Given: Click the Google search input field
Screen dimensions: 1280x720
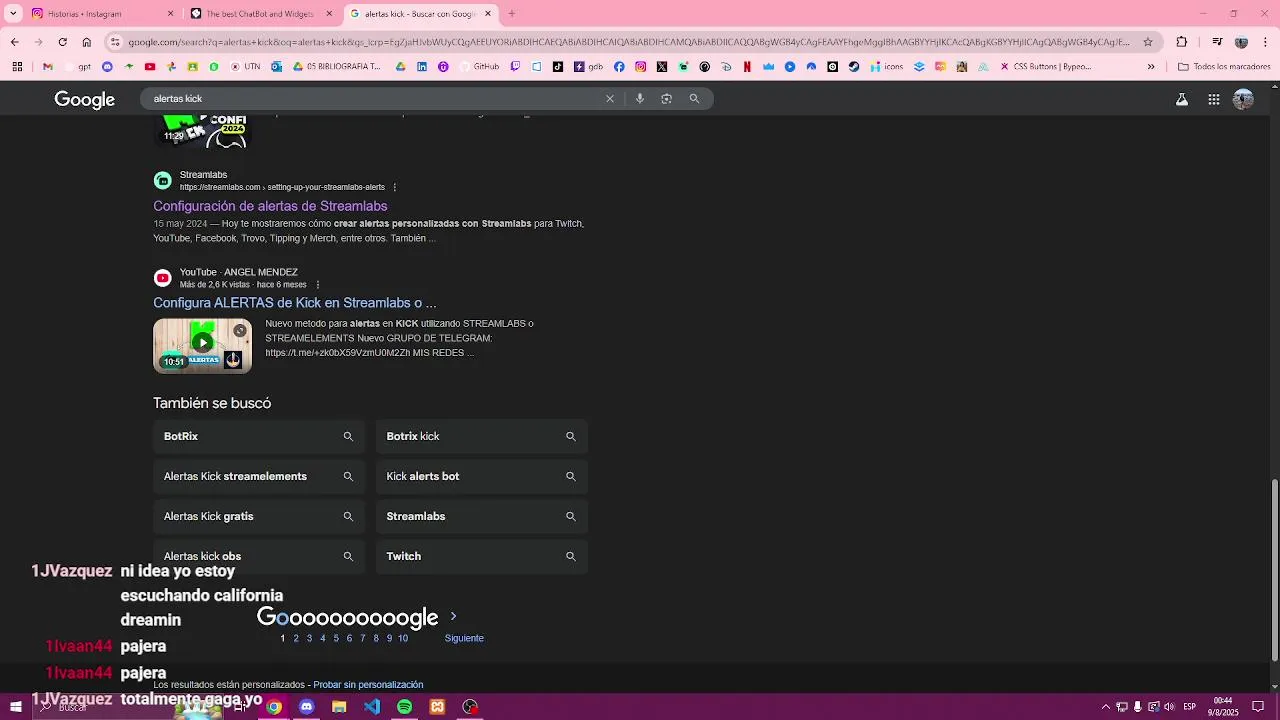Looking at the screenshot, I should coord(370,99).
